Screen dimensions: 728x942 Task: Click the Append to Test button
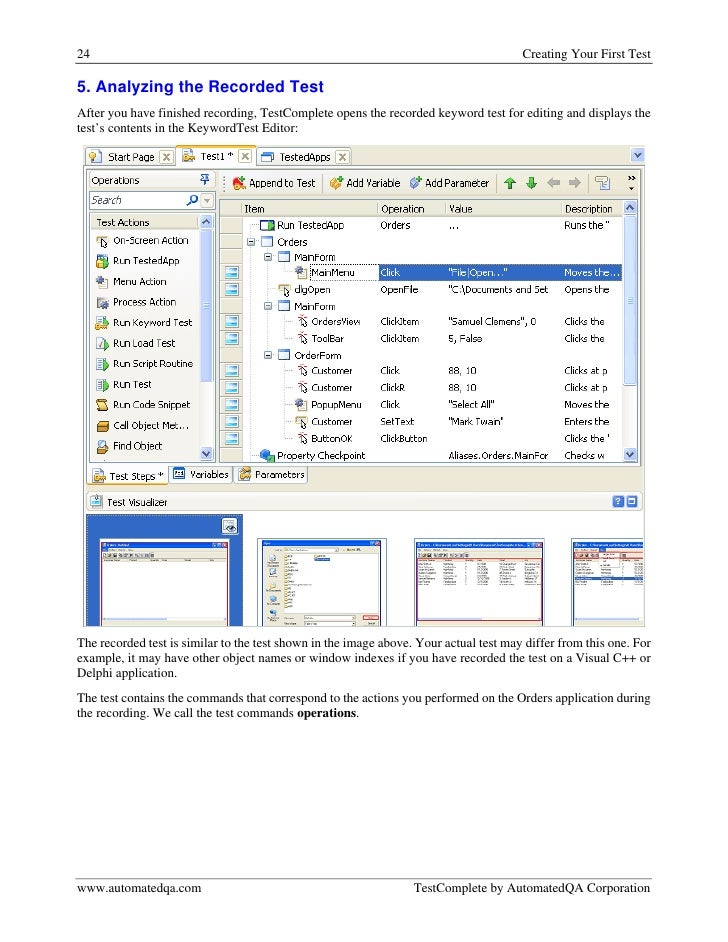click(x=274, y=183)
